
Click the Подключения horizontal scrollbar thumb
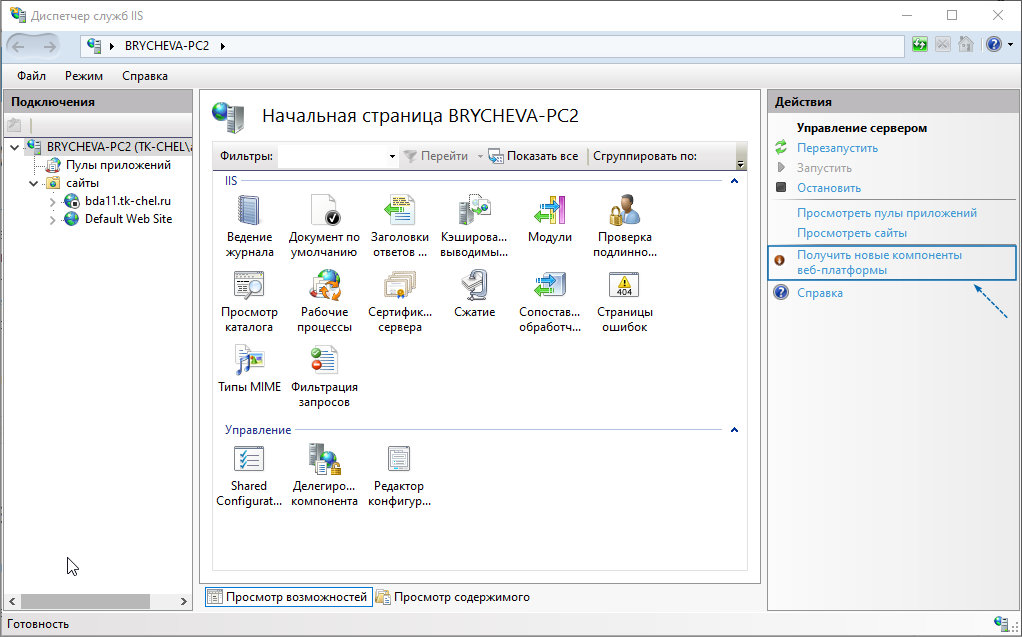(86, 601)
